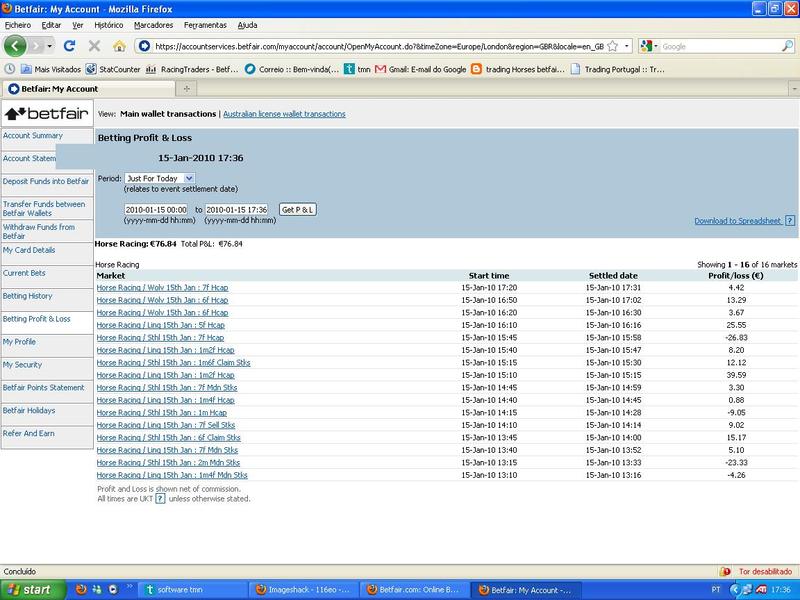Click the forward navigation arrow
800x600 pixels.
(36, 46)
